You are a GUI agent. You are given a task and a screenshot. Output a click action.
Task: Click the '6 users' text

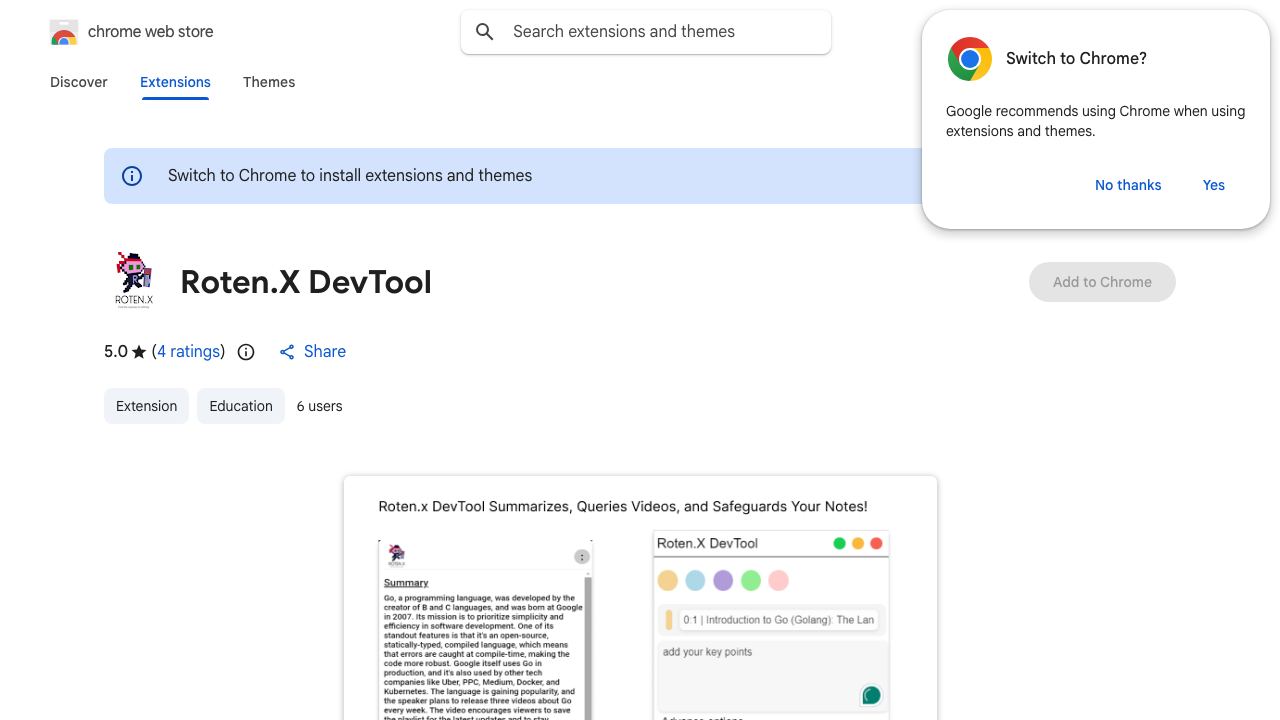click(x=320, y=406)
